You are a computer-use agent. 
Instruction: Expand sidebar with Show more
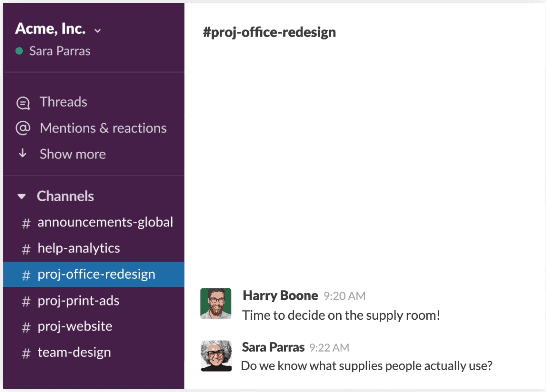pos(72,154)
